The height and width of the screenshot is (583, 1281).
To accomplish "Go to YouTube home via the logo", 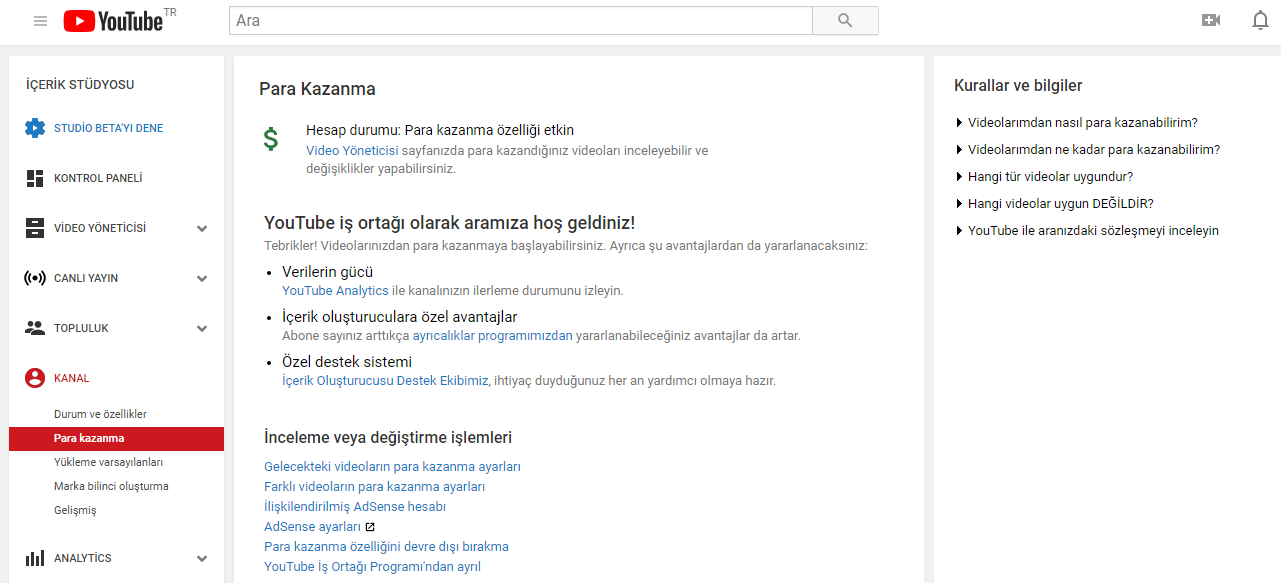I will [113, 20].
